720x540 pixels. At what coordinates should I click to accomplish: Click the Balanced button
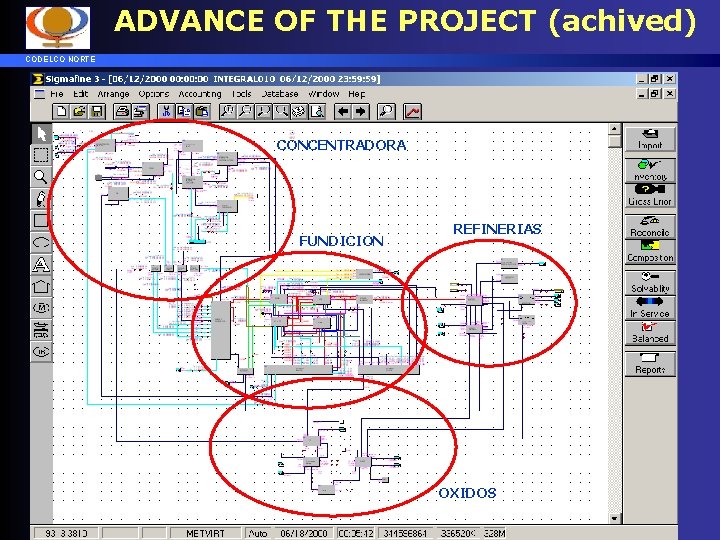click(650, 332)
